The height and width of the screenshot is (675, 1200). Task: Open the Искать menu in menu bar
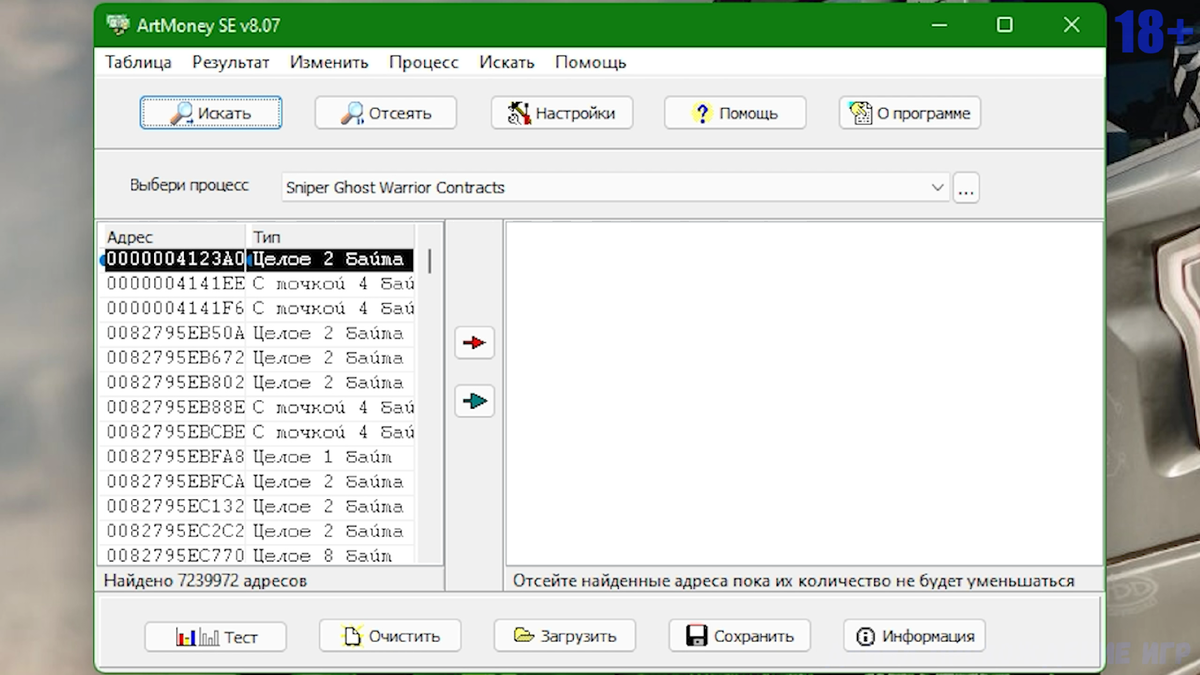(507, 62)
